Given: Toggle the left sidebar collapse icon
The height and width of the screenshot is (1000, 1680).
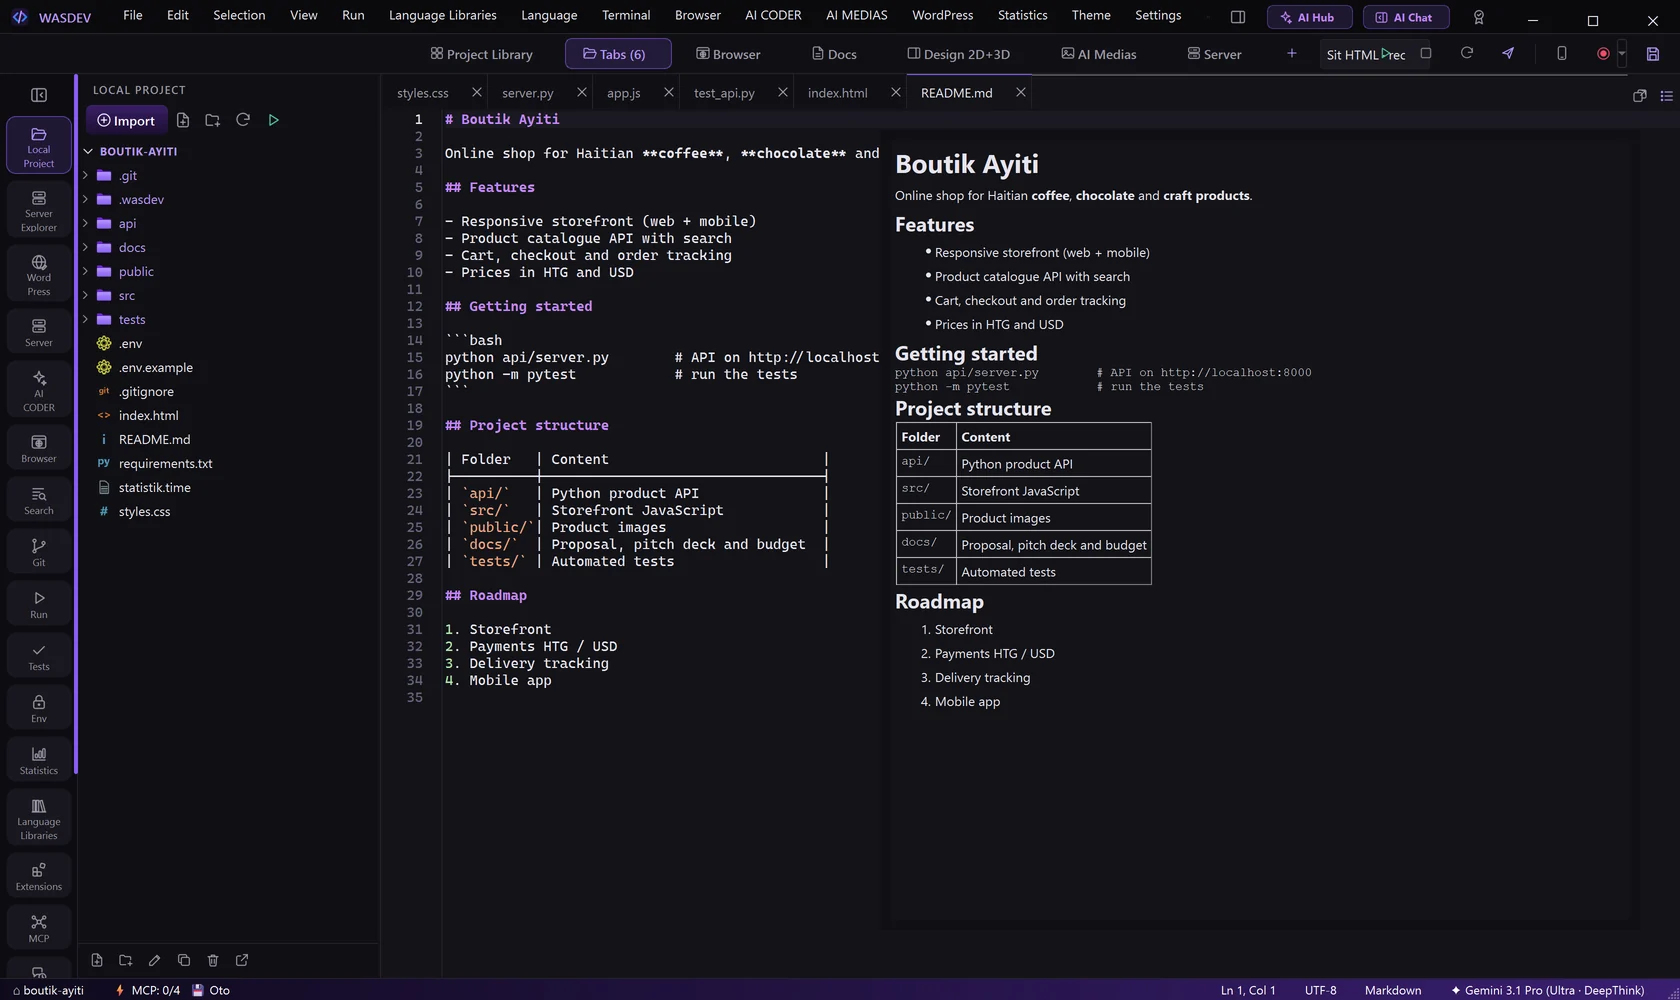Looking at the screenshot, I should click(x=39, y=95).
